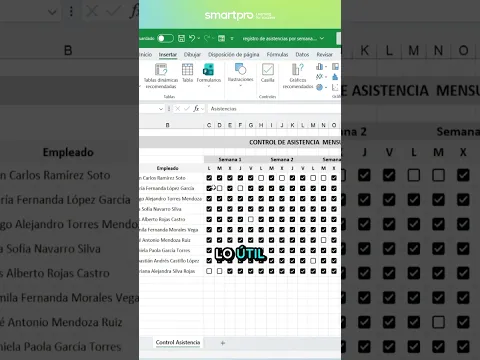Check Alejandra Silva Rojas's empty box in column D

219,271
